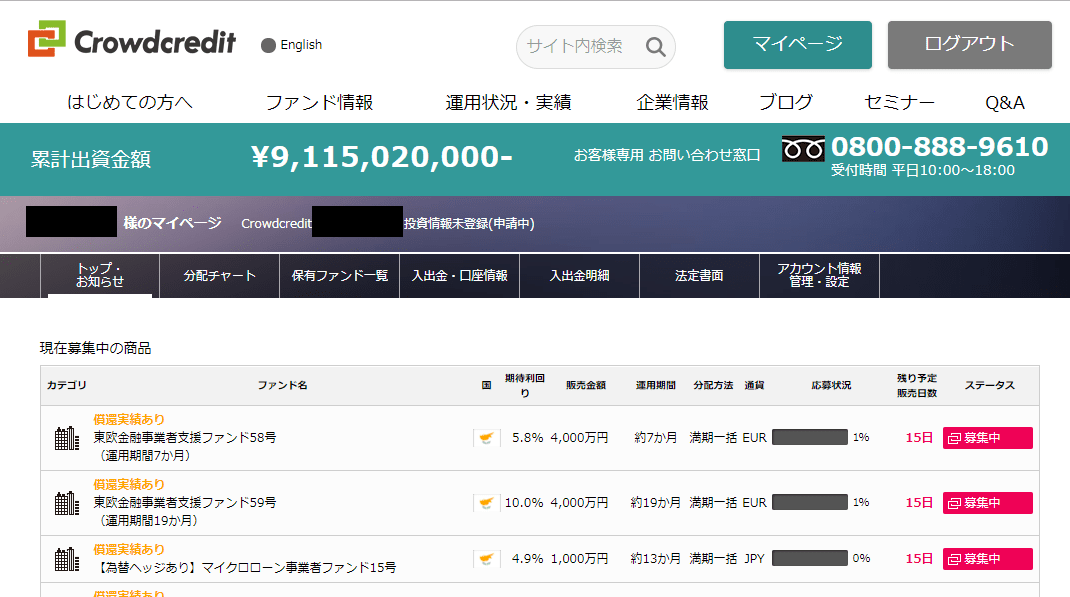Click the 販売金額 column header
The width and height of the screenshot is (1070, 597).
585,385
